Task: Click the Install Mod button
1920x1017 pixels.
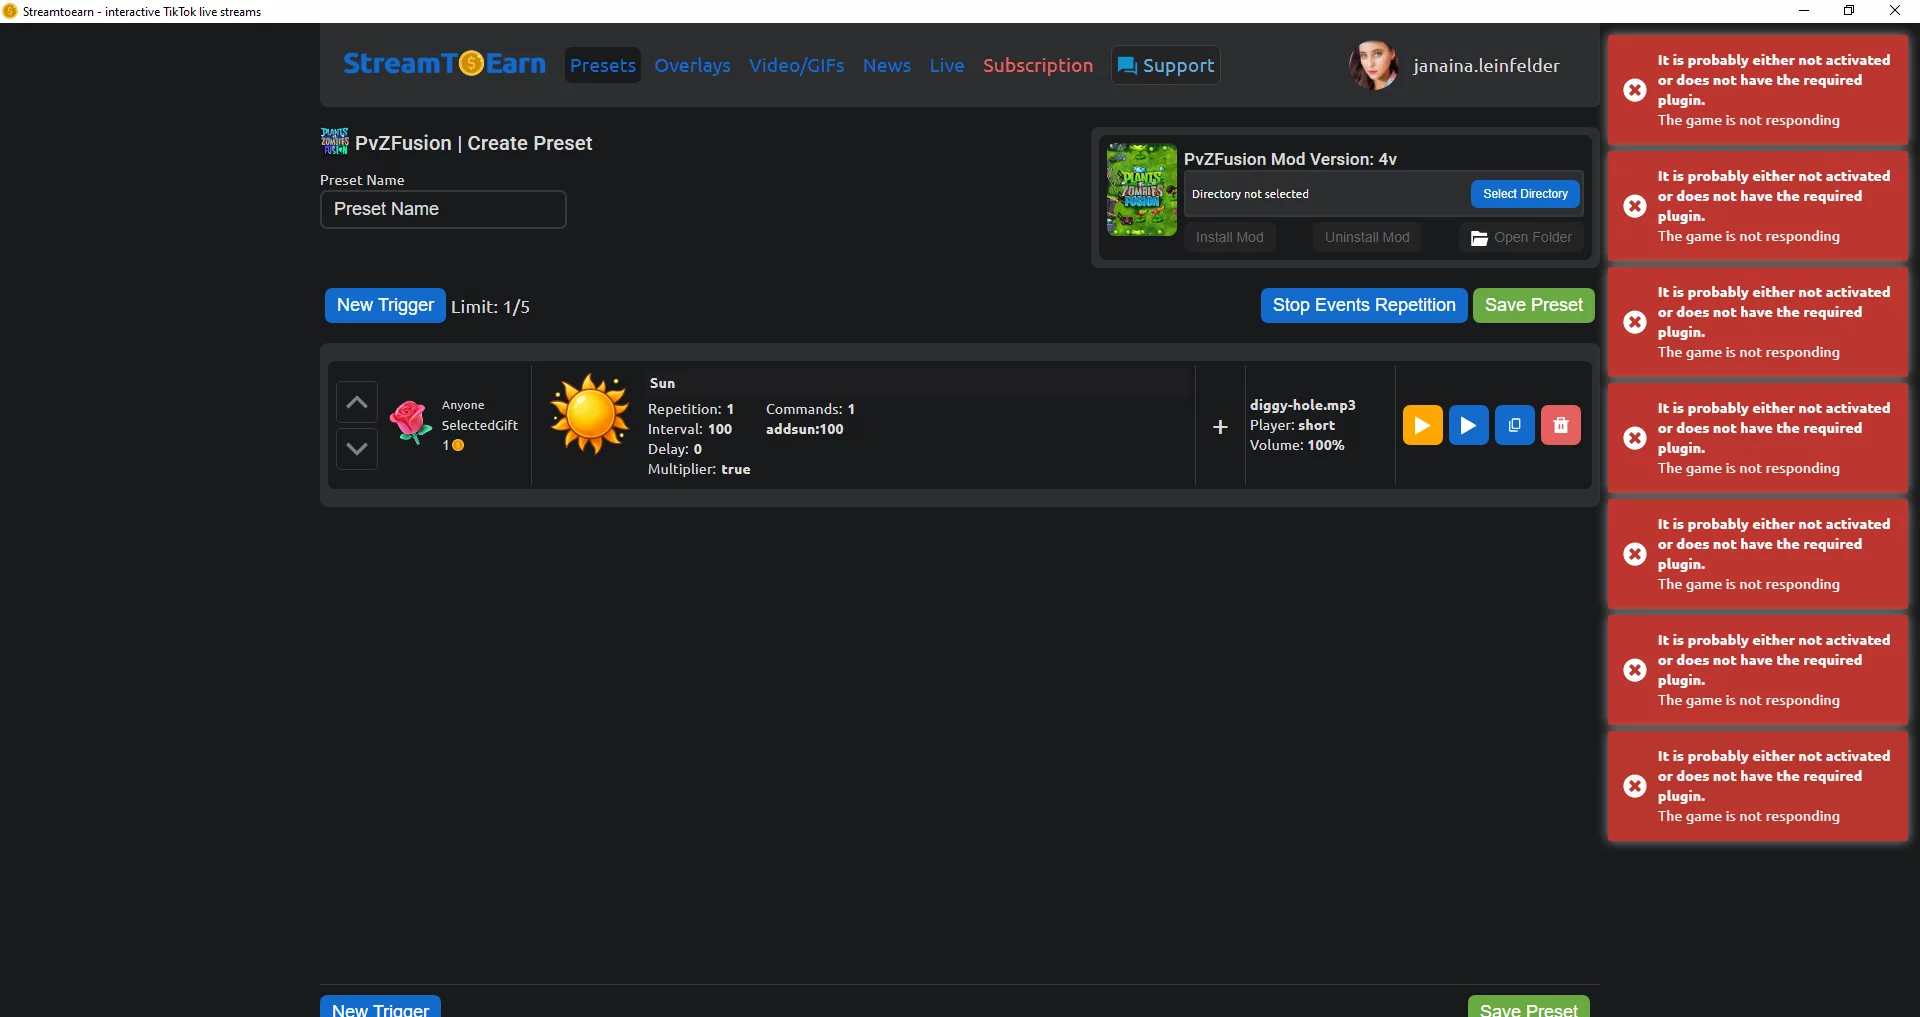Action: click(x=1229, y=237)
